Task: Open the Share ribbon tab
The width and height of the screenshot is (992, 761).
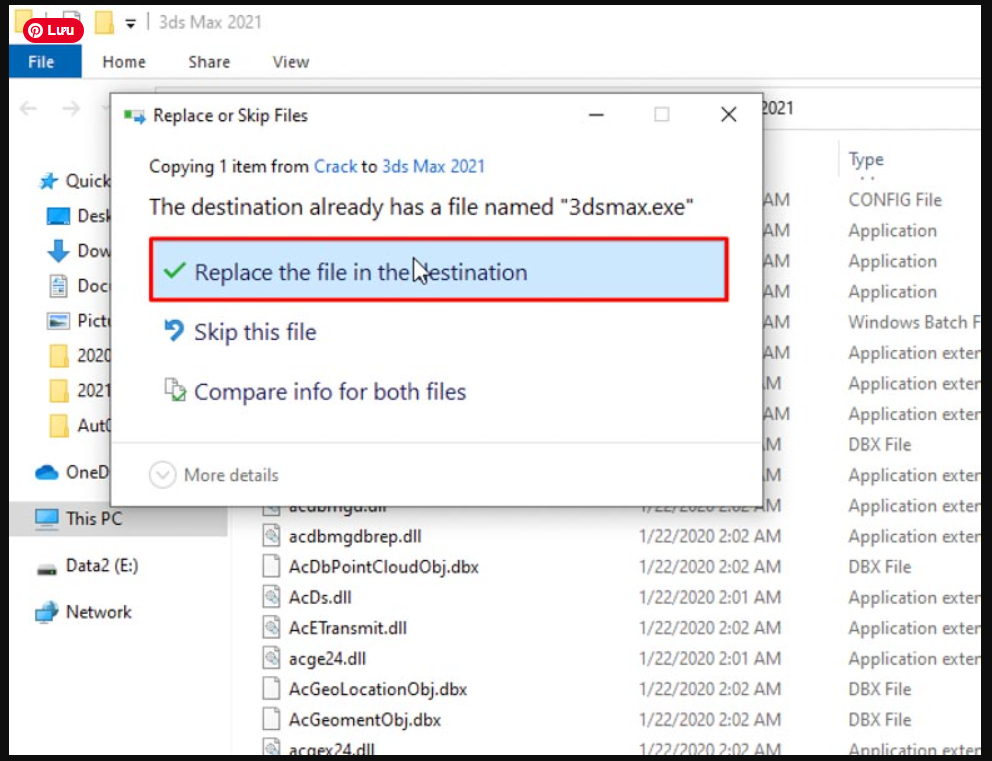Action: click(209, 62)
